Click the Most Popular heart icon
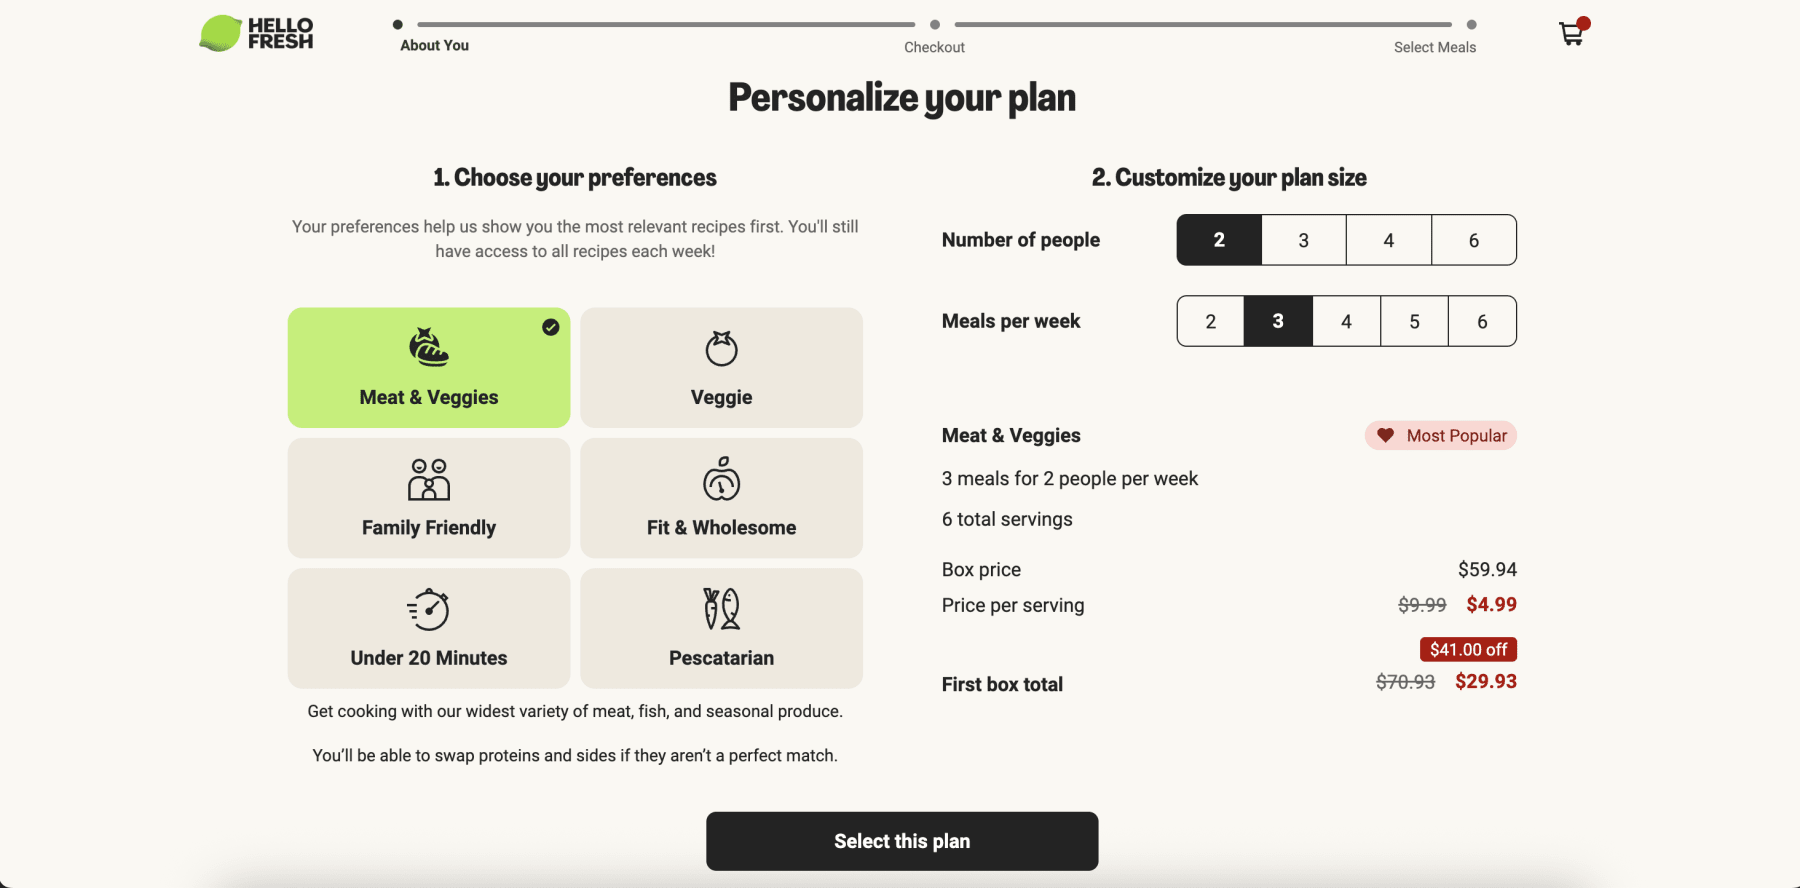The width and height of the screenshot is (1800, 888). [1384, 435]
